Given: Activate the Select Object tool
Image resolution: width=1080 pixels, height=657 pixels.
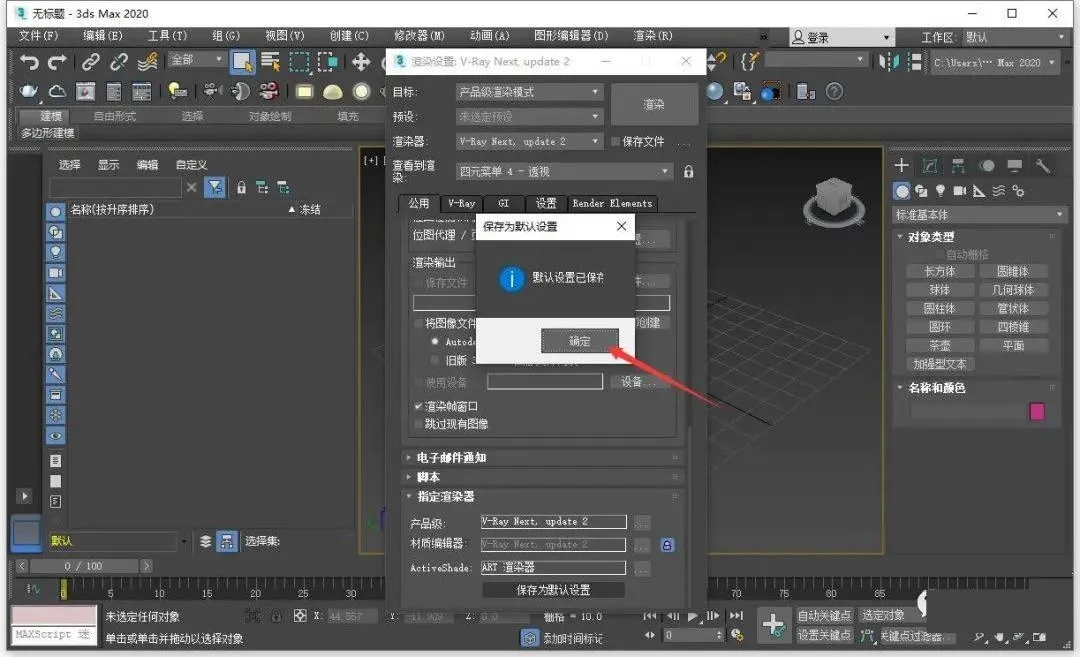Looking at the screenshot, I should click(242, 62).
